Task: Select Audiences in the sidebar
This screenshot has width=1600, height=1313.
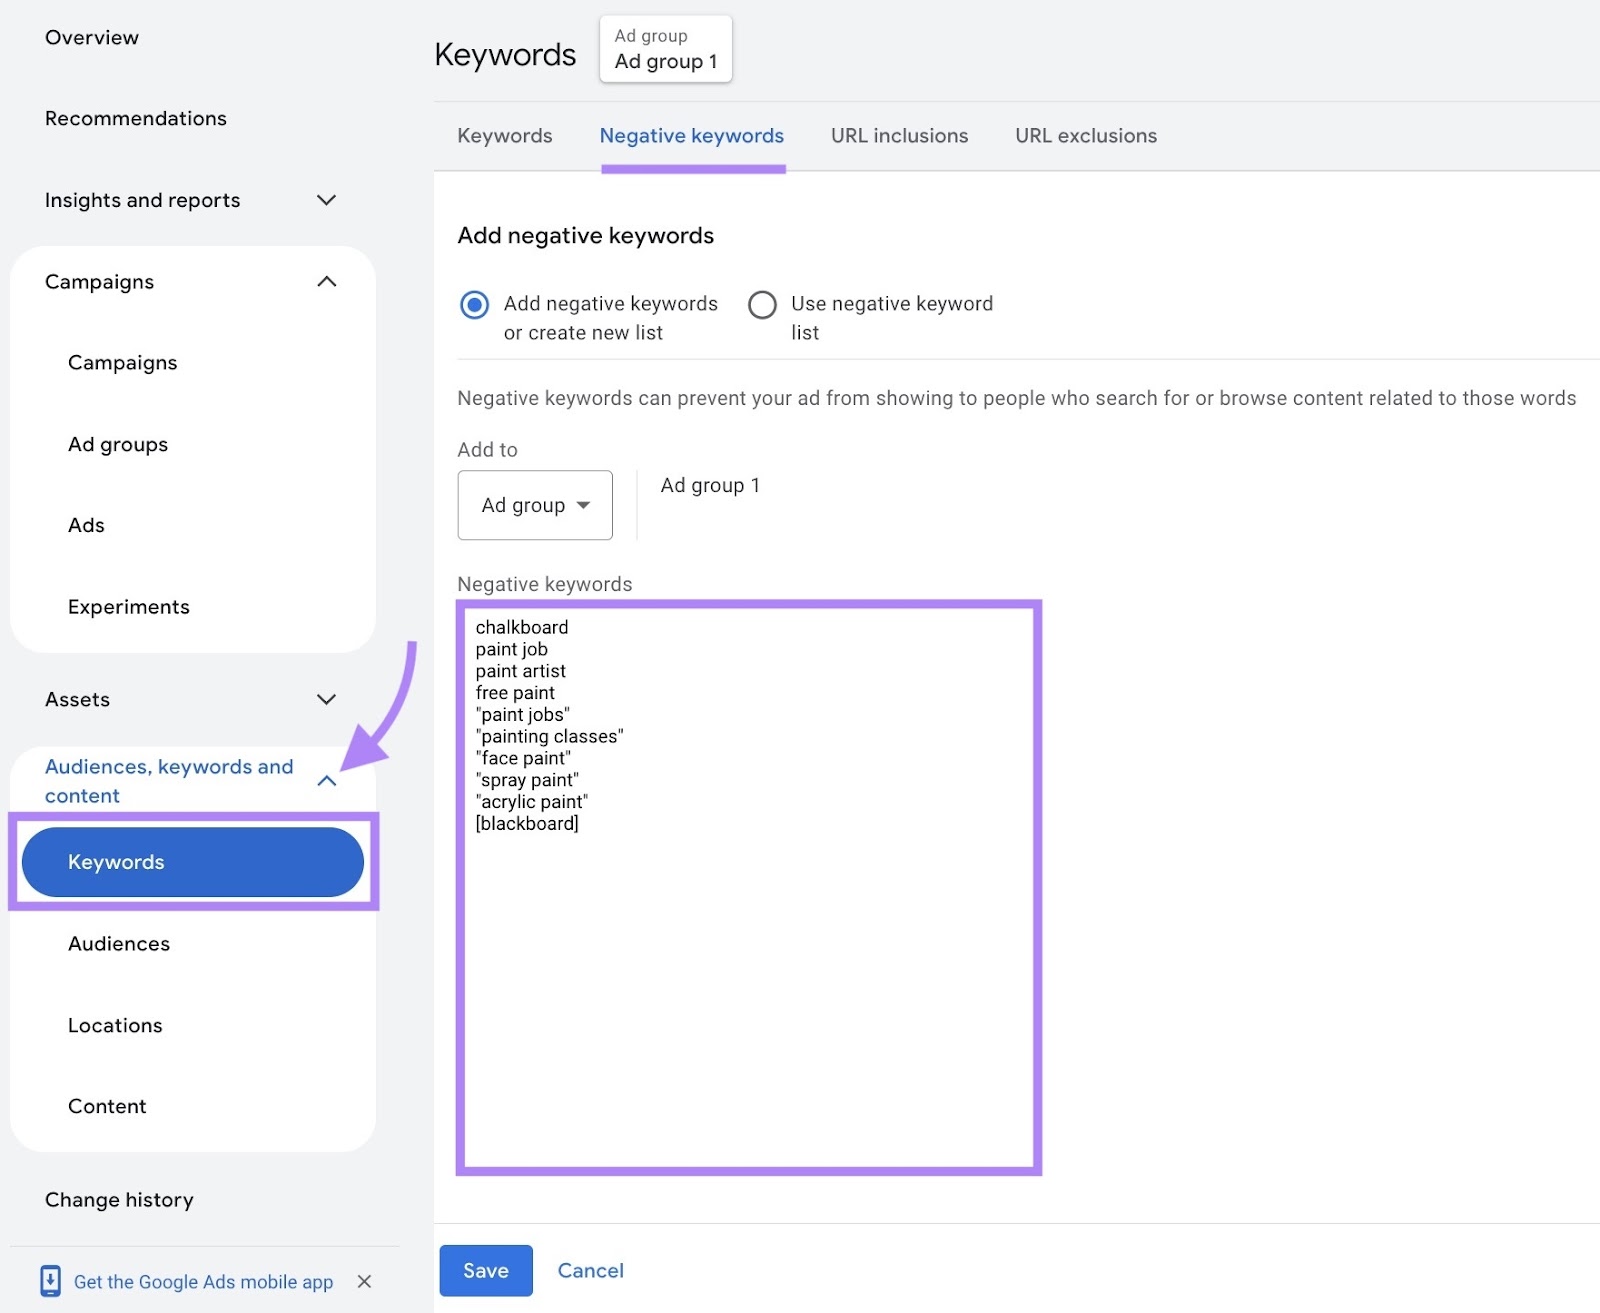Action: (x=118, y=943)
